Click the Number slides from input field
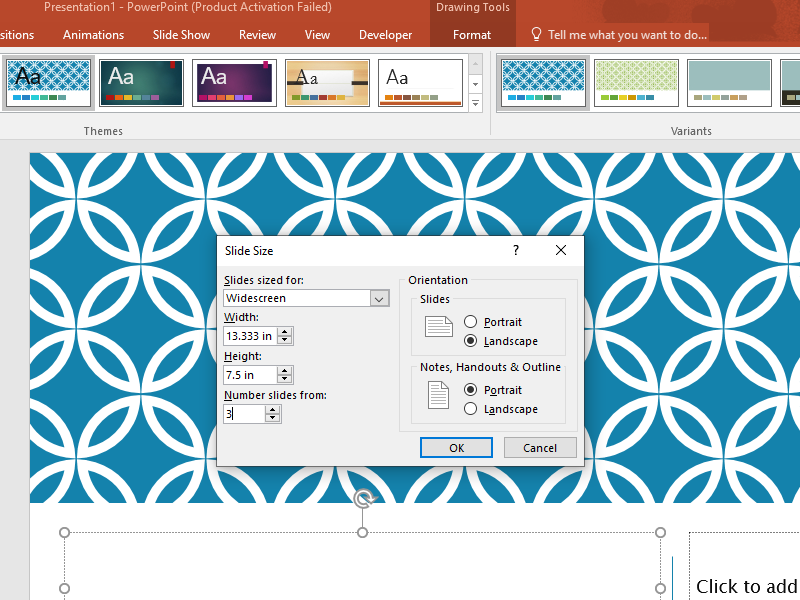The image size is (800, 600). pos(244,413)
